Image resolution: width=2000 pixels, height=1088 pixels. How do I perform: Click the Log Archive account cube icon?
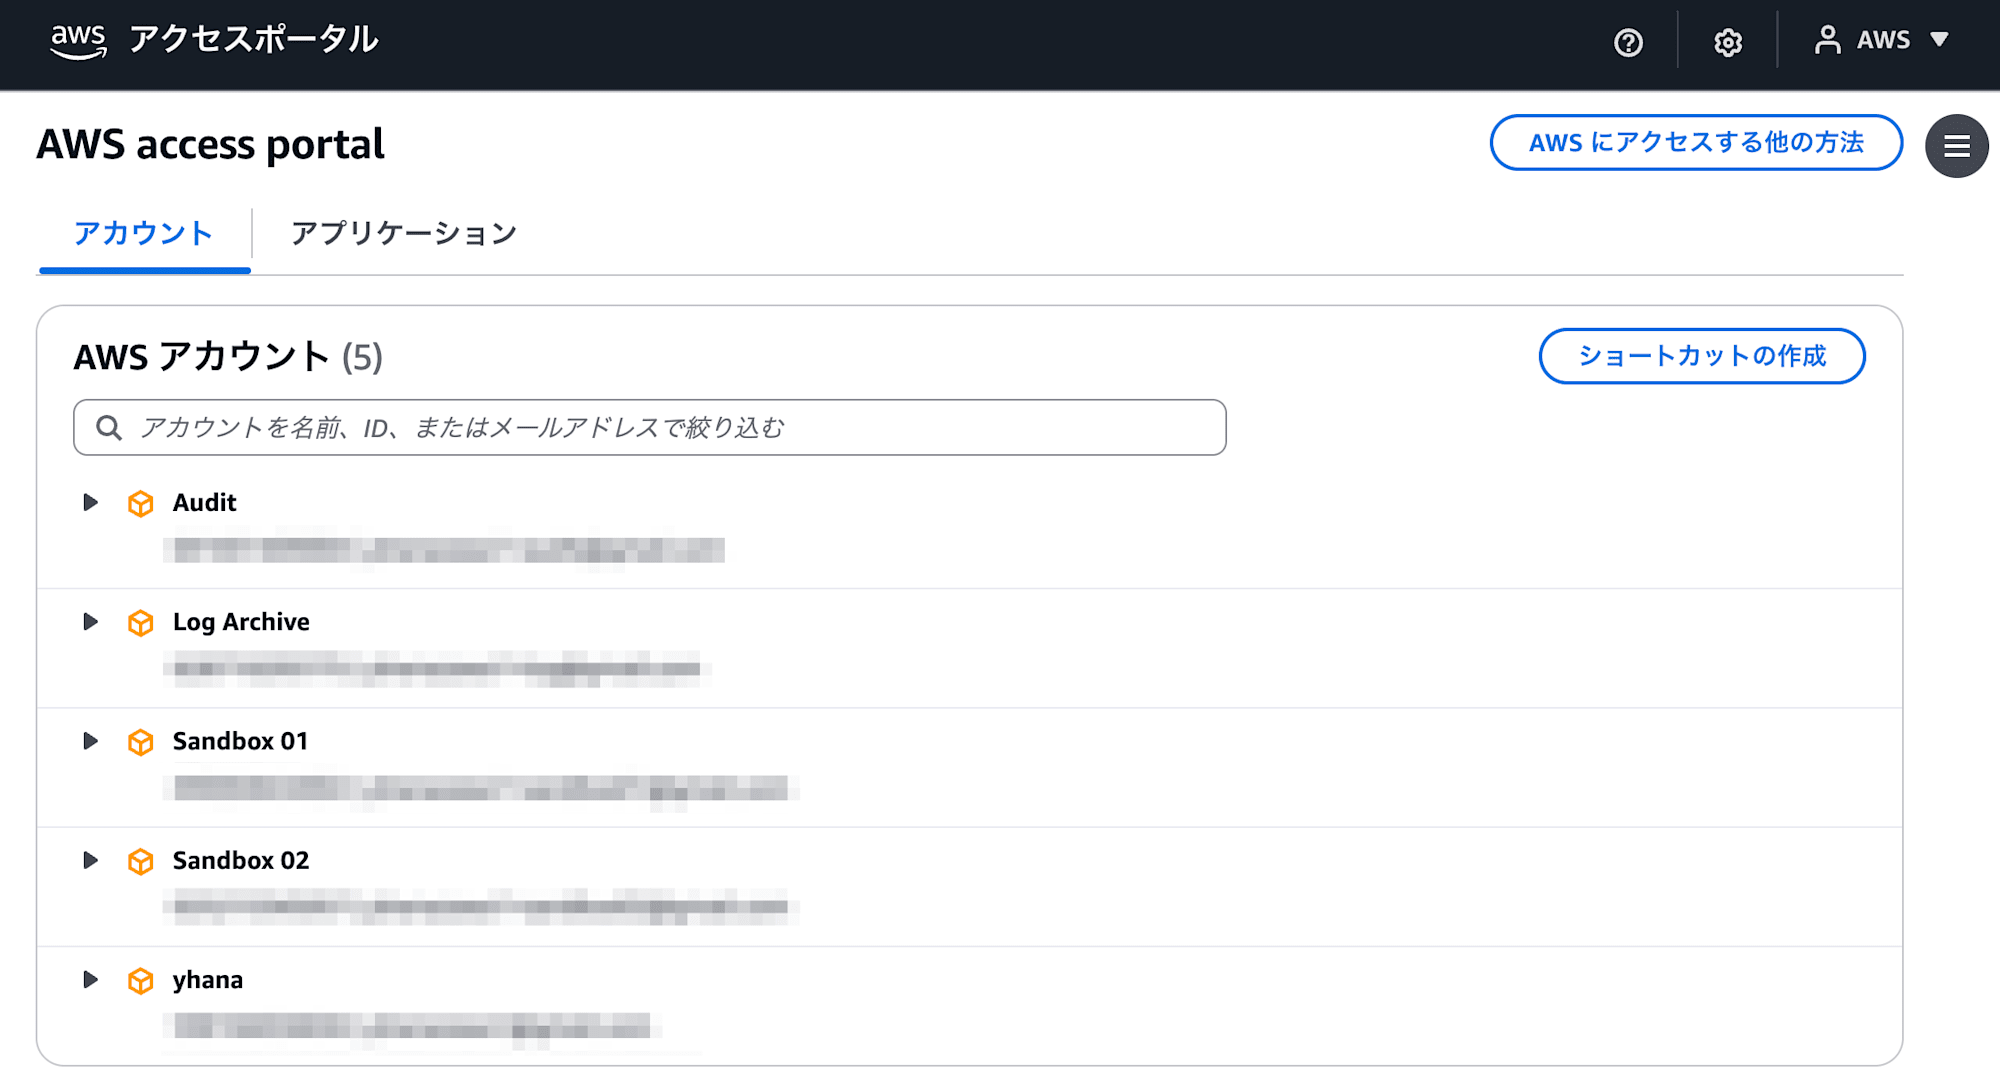[x=141, y=622]
